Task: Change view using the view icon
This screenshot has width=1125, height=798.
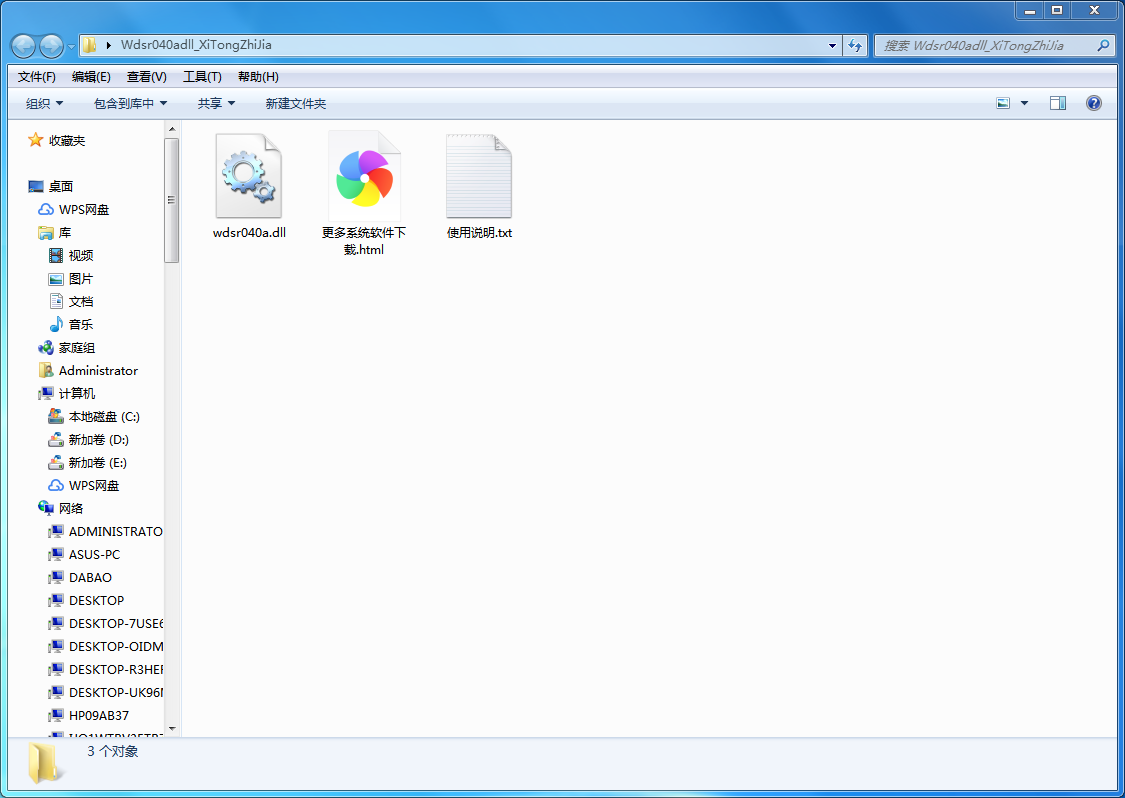Action: coord(1003,103)
